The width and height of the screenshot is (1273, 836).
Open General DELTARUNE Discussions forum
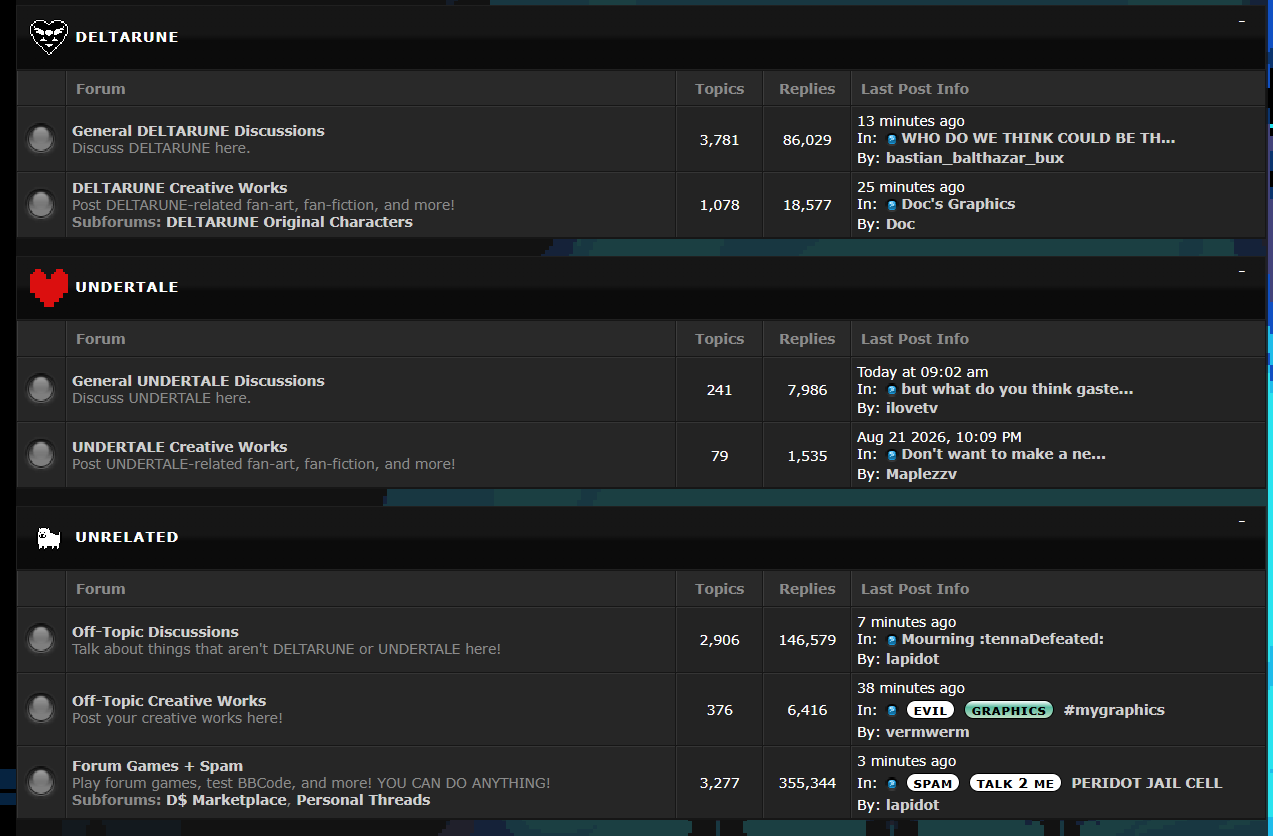[198, 131]
